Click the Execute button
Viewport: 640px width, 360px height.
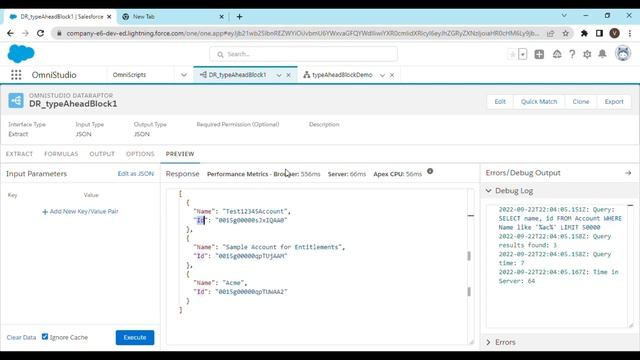coord(135,338)
